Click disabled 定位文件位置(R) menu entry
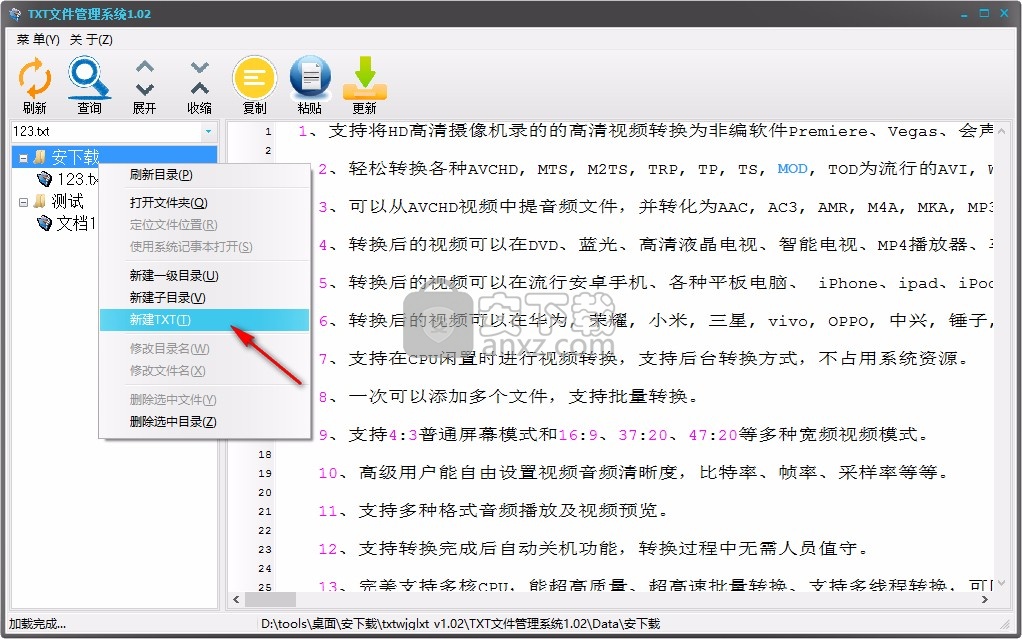 click(x=205, y=225)
